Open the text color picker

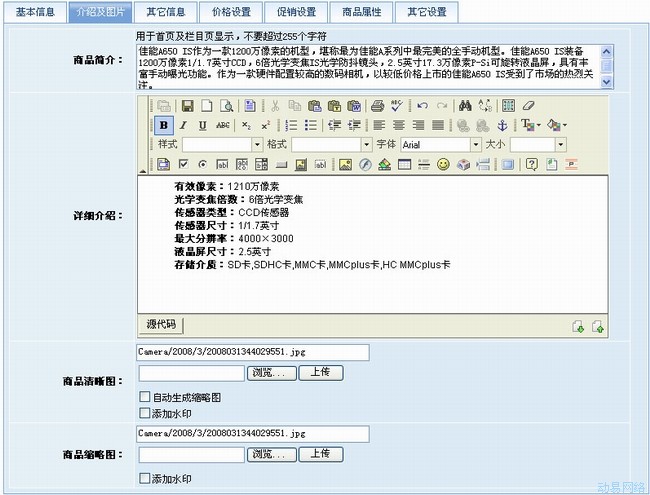coord(531,125)
